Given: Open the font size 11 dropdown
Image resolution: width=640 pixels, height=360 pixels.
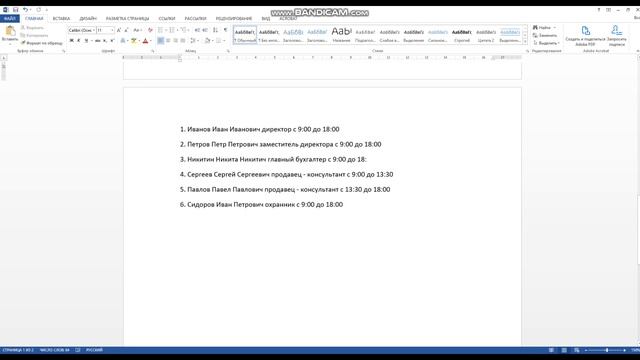Looking at the screenshot, I should click(112, 30).
